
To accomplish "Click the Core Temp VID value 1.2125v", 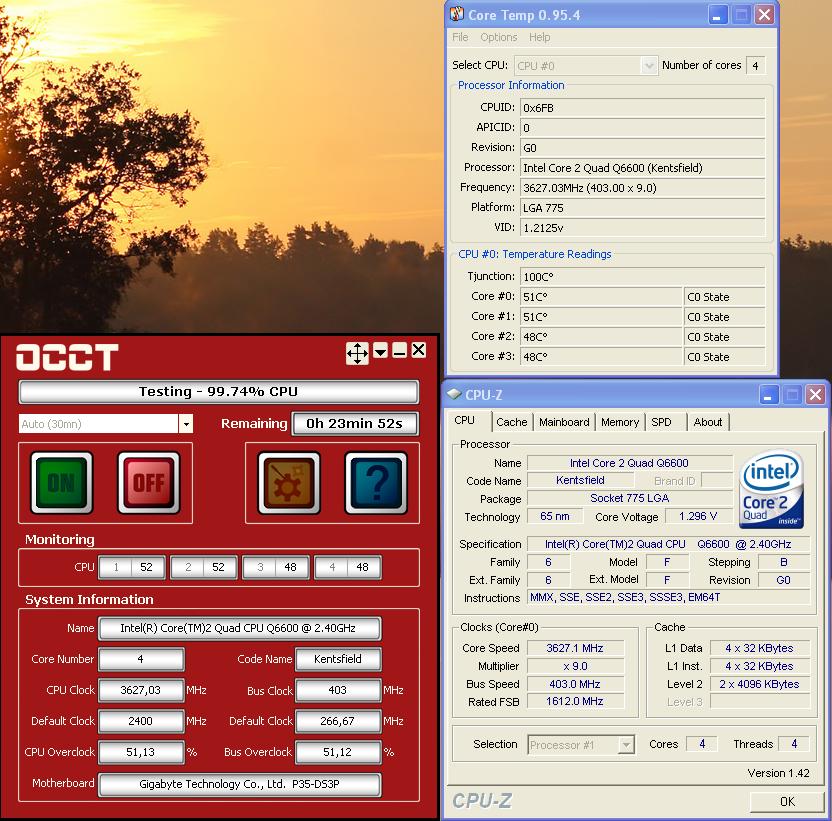I will tap(643, 228).
